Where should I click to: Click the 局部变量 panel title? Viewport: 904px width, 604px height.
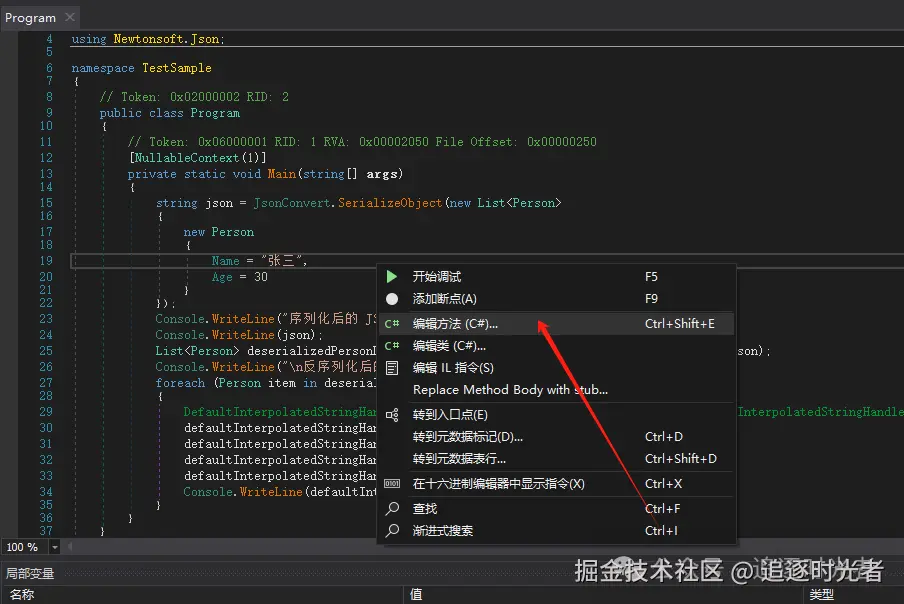tap(30, 573)
